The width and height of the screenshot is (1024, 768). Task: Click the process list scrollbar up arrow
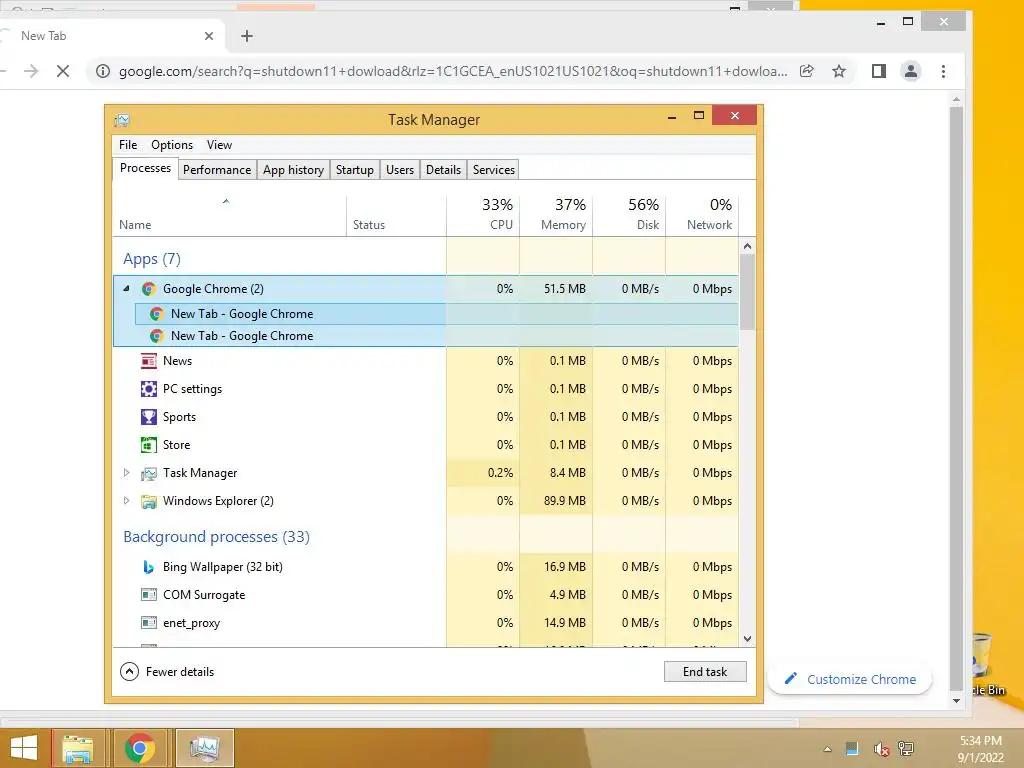tap(748, 246)
